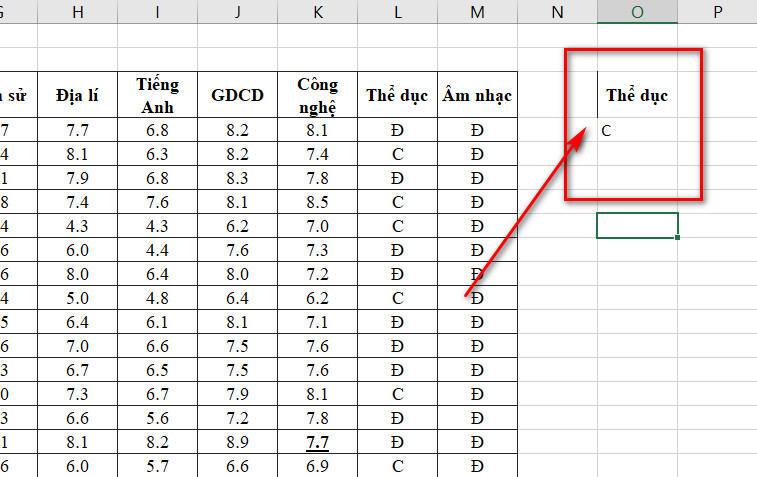Click column L header letter
This screenshot has width=757, height=477.
pyautogui.click(x=397, y=11)
